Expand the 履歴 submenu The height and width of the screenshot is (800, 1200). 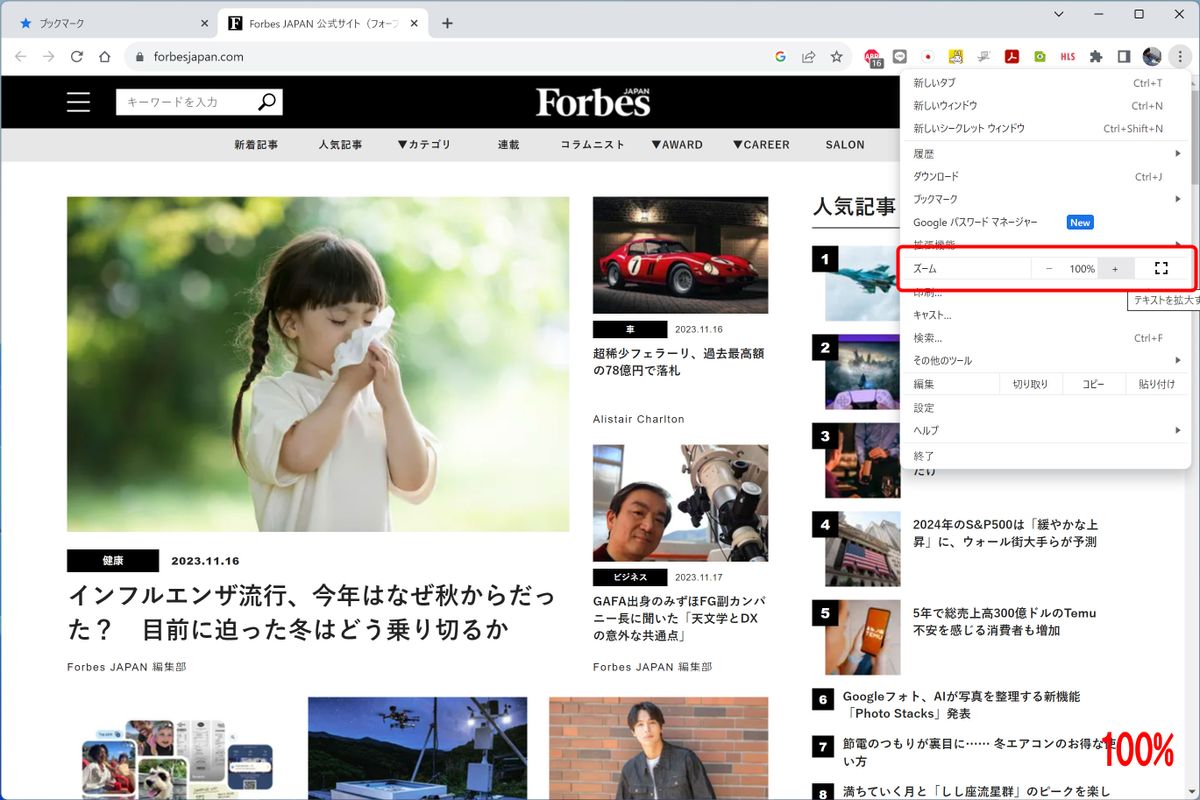click(x=1046, y=154)
